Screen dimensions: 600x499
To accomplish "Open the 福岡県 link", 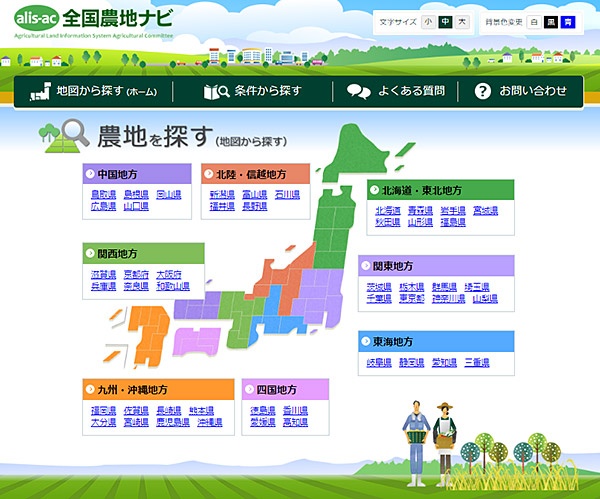I will tap(103, 411).
